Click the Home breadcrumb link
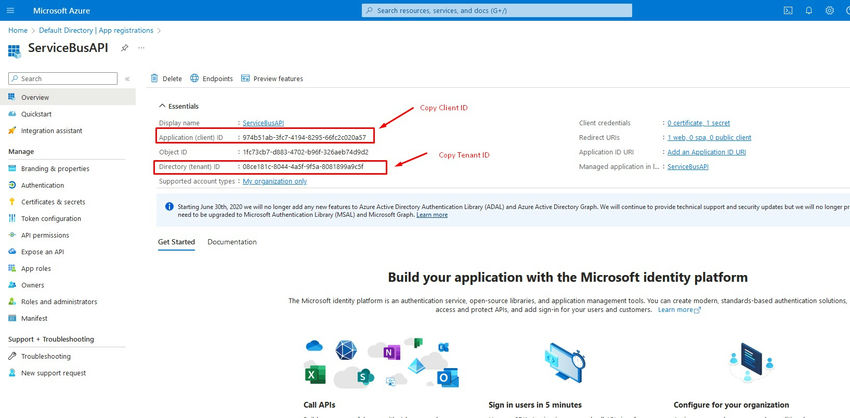The image size is (850, 418). tap(18, 30)
